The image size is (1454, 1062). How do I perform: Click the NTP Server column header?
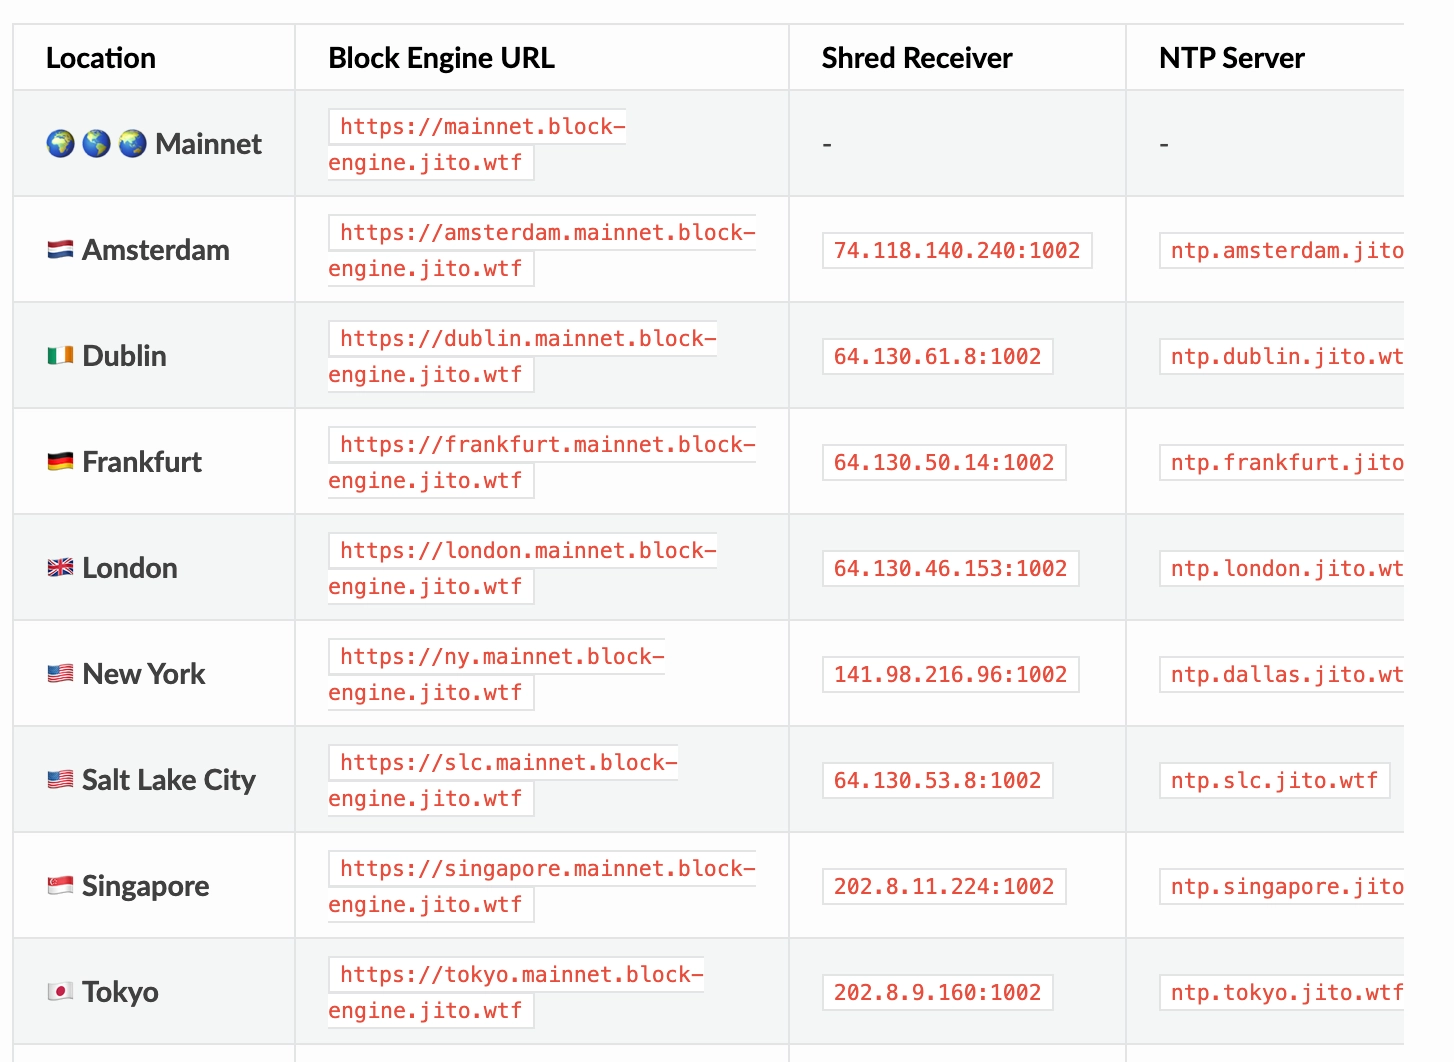click(x=1231, y=58)
